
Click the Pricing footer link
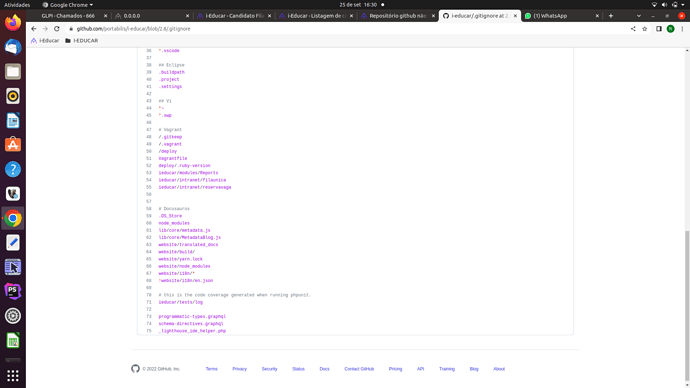pos(395,369)
